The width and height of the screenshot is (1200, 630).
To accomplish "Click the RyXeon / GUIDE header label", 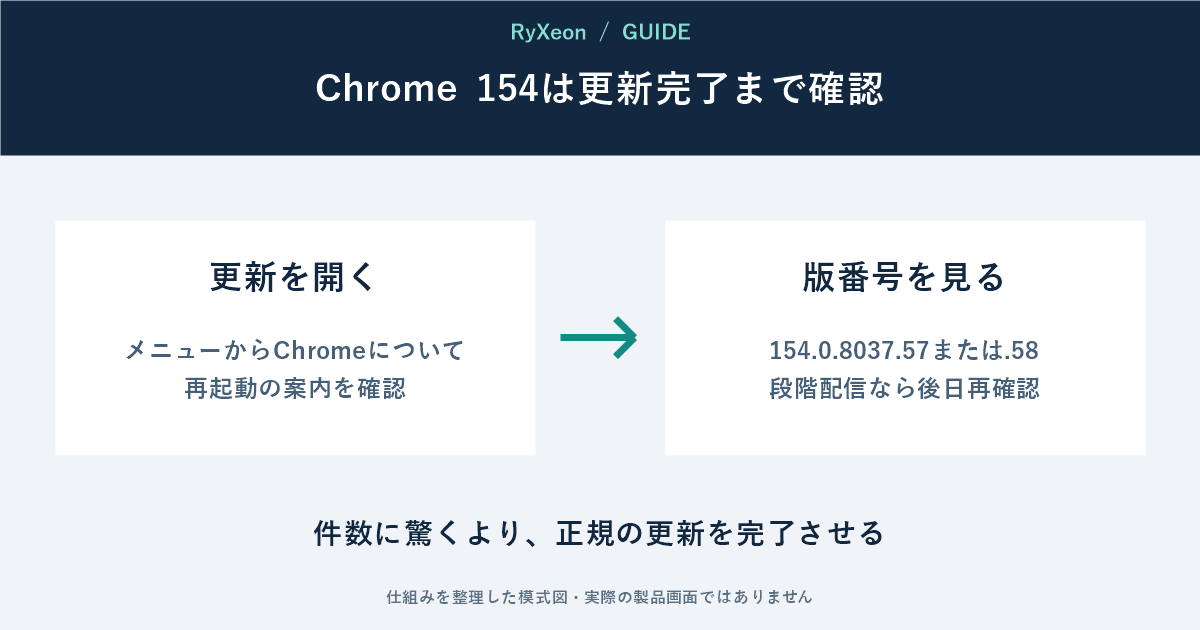I will (600, 32).
